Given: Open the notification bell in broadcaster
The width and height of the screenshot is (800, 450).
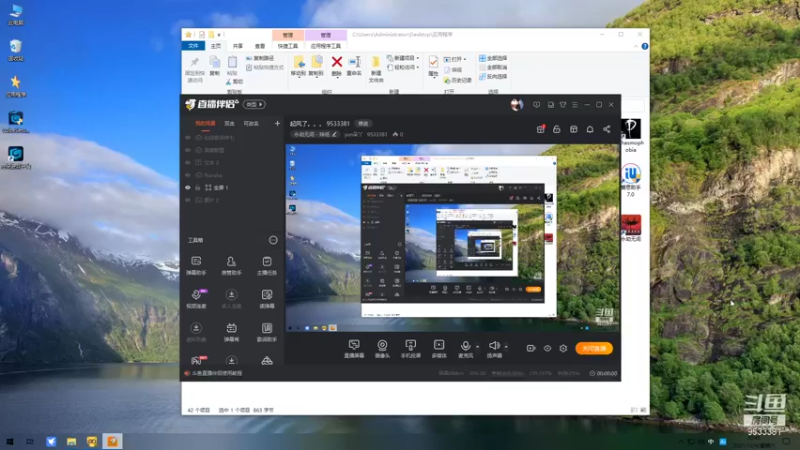Looking at the screenshot, I should (590, 129).
